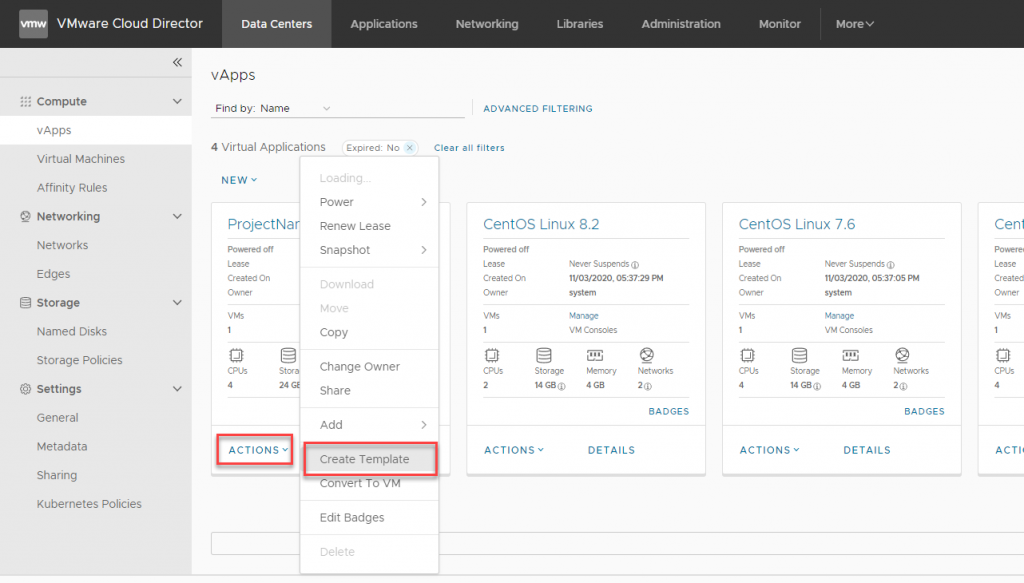Open the Find by Name dropdown
The height and width of the screenshot is (583, 1024).
[x=296, y=108]
